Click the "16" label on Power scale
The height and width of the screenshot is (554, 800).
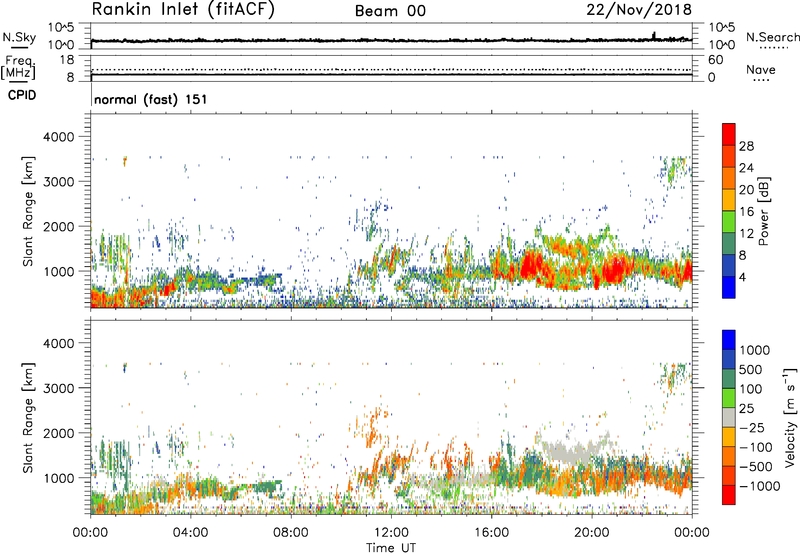(x=746, y=212)
